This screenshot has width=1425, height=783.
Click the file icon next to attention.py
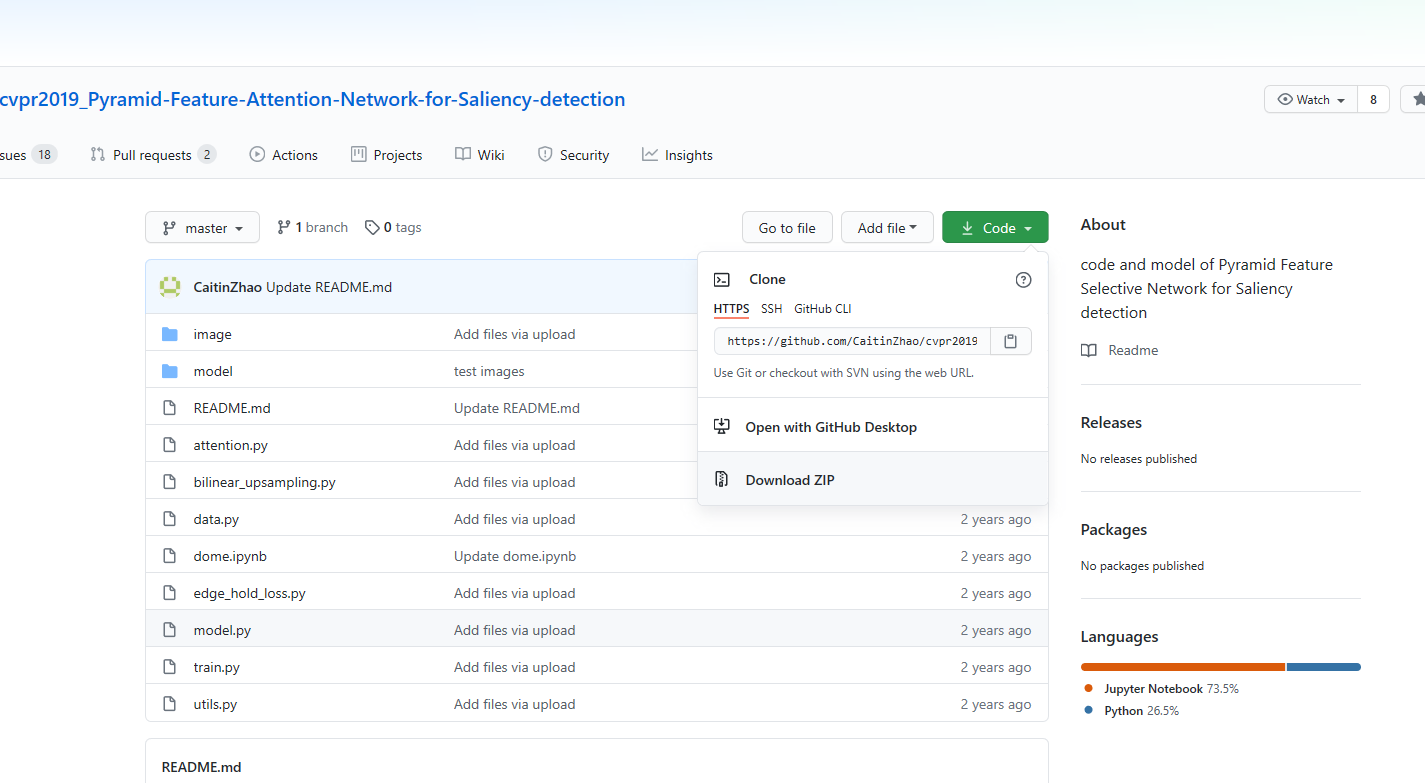(x=170, y=445)
